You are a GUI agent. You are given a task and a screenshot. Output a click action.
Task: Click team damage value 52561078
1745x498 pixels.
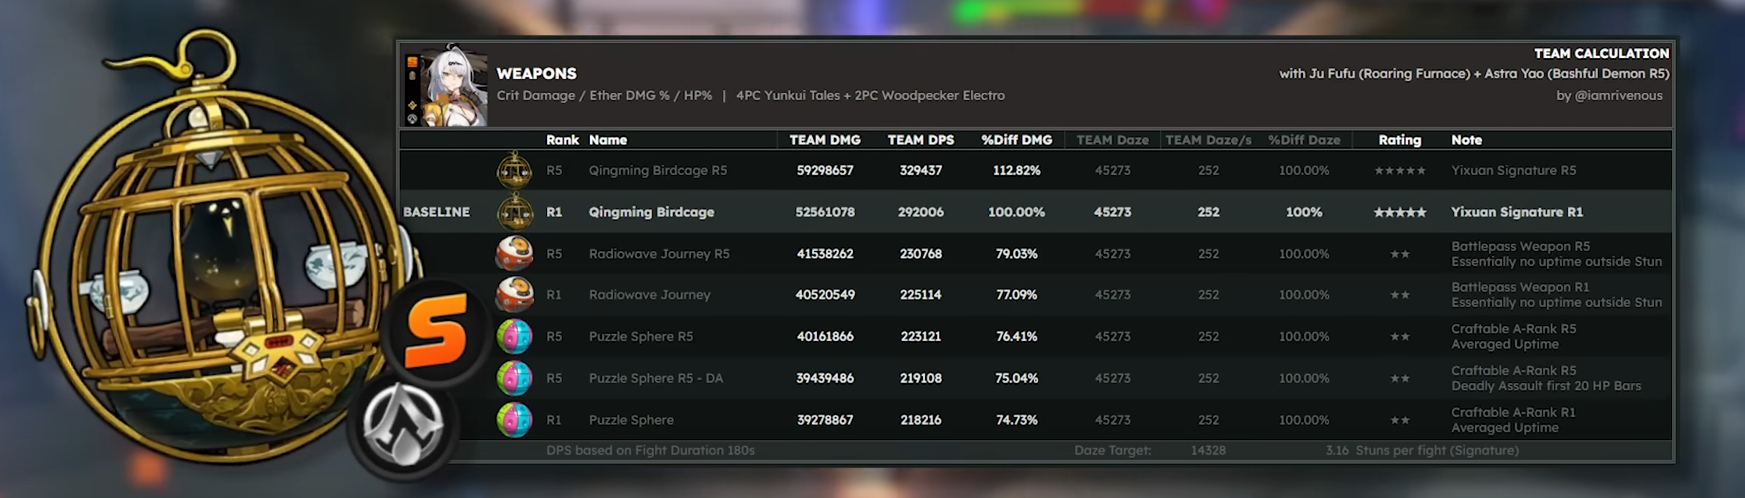(825, 212)
